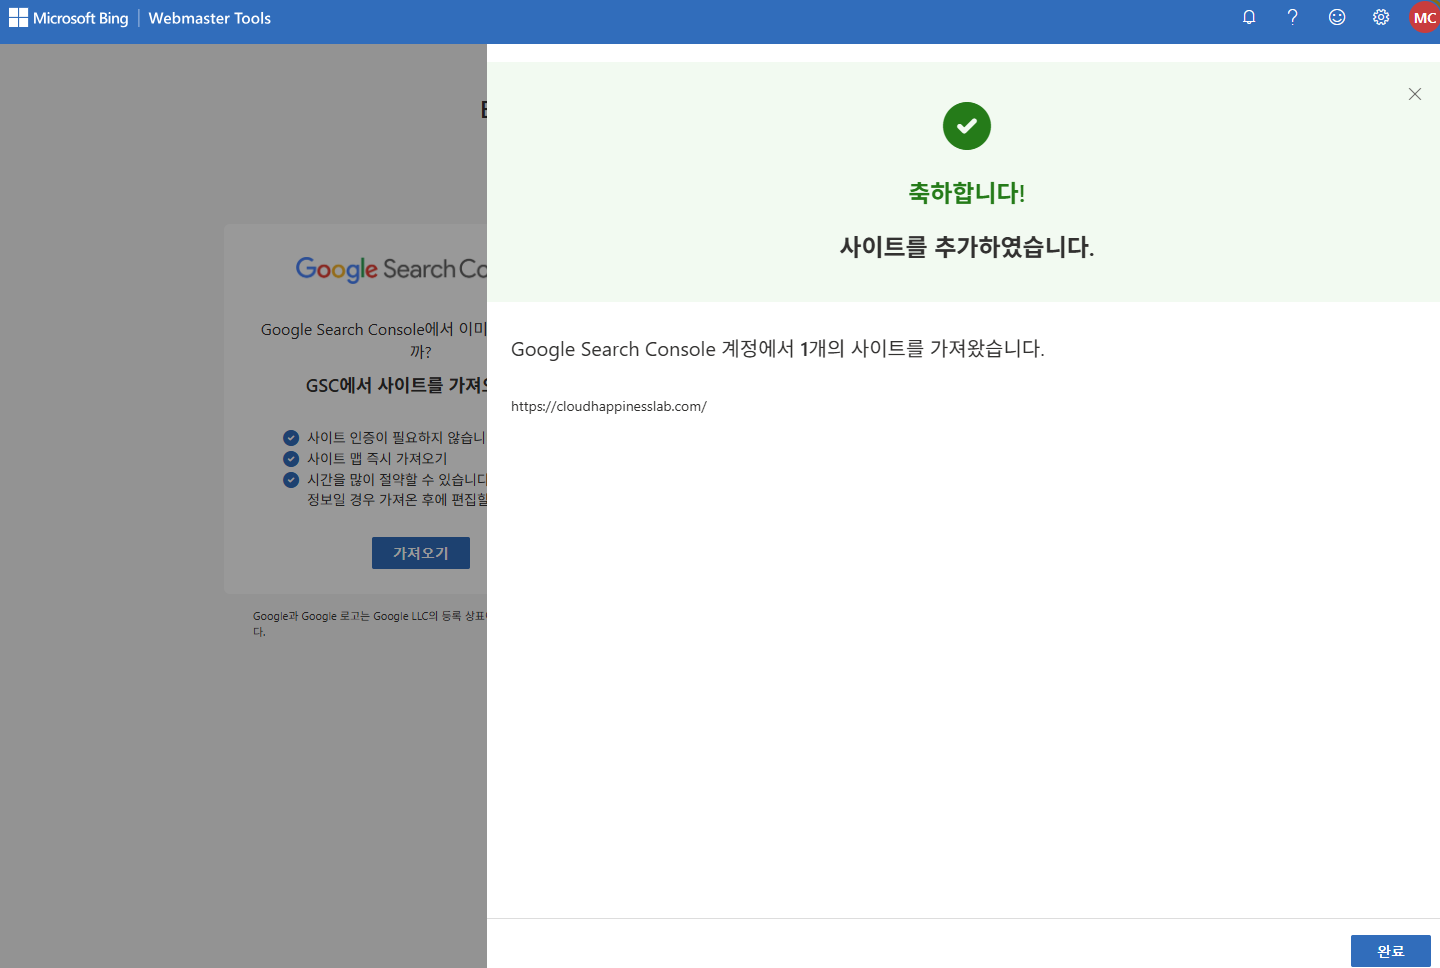
Task: Open the feedback smiley icon
Action: (1337, 17)
